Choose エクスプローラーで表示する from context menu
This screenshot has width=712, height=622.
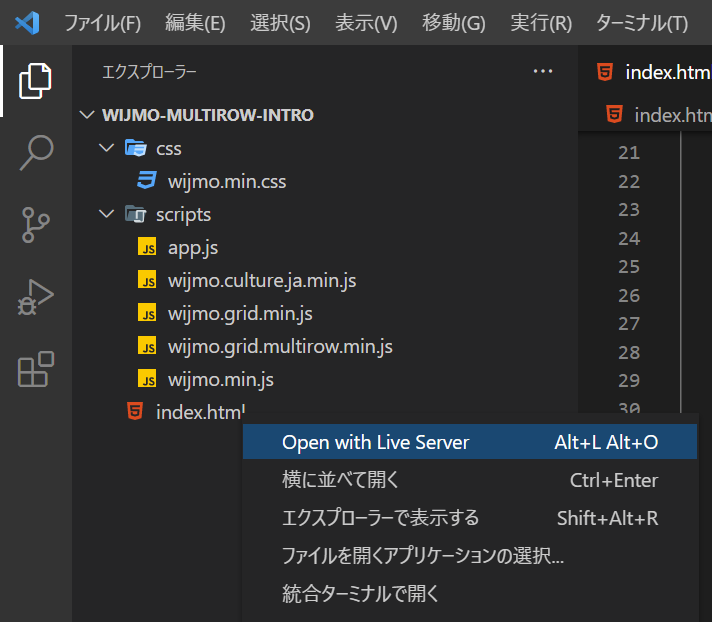point(470,518)
